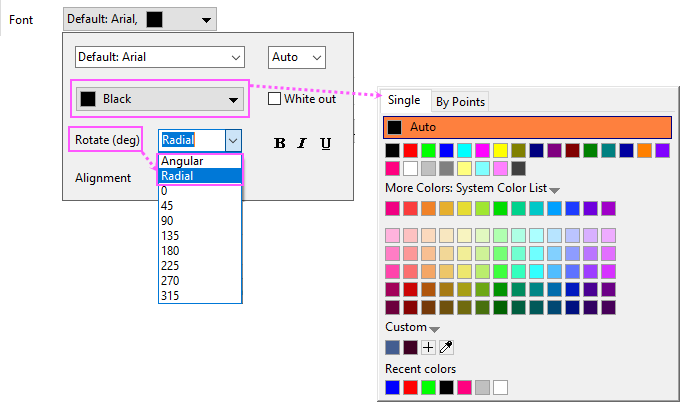Expand the Custom colors section
This screenshot has width=682, height=402.
coord(434,329)
